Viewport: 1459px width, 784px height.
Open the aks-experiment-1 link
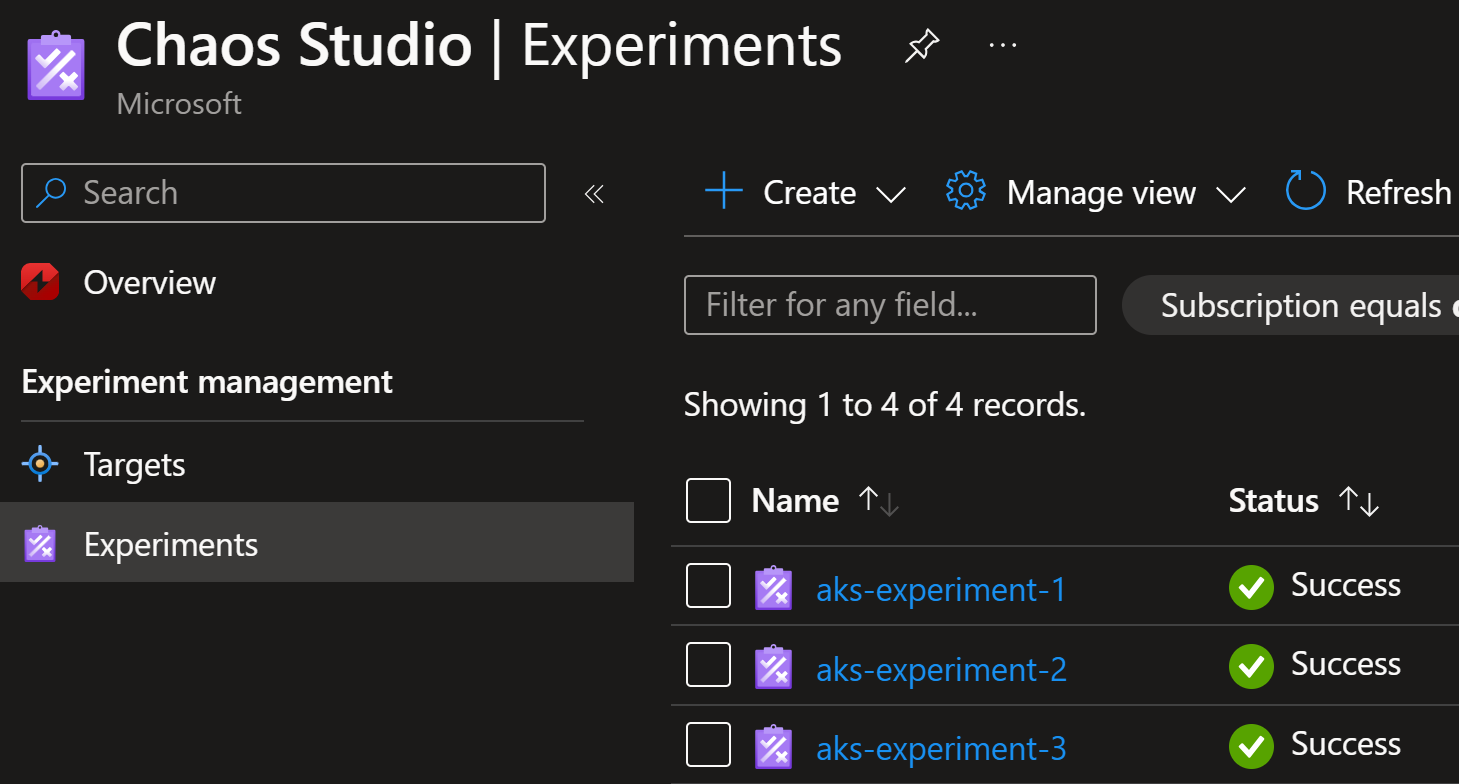tap(941, 590)
